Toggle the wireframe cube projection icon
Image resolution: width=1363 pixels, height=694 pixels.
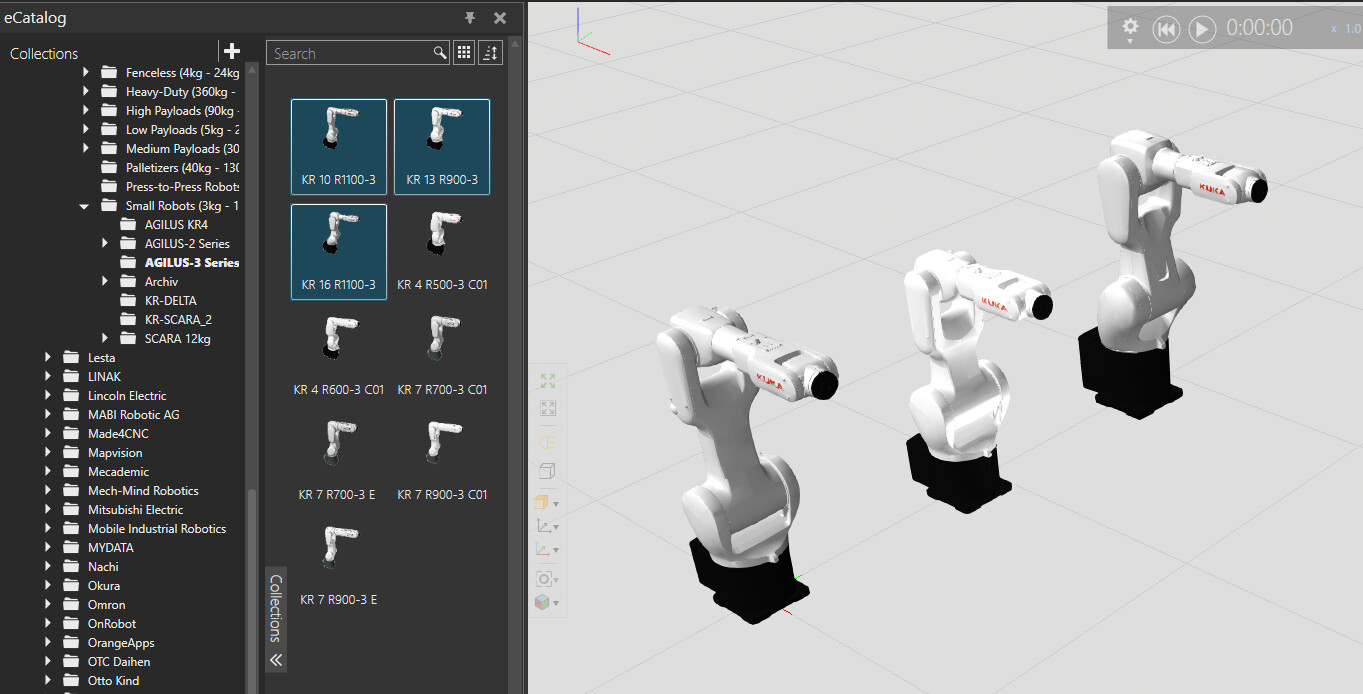(547, 471)
